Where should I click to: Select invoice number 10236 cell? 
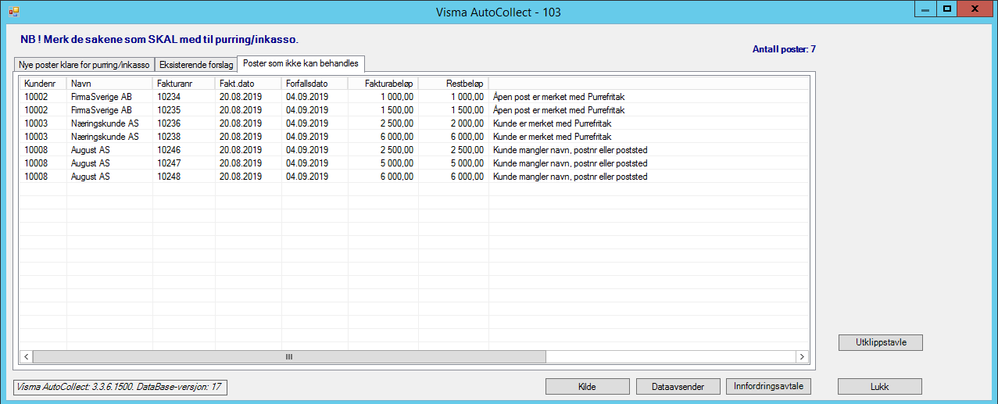tap(169, 123)
